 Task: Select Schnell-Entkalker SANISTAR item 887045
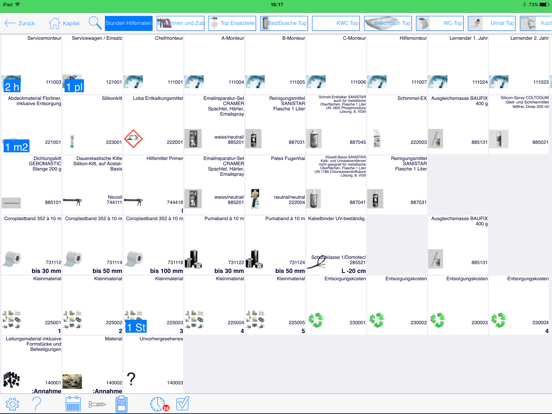(x=336, y=124)
